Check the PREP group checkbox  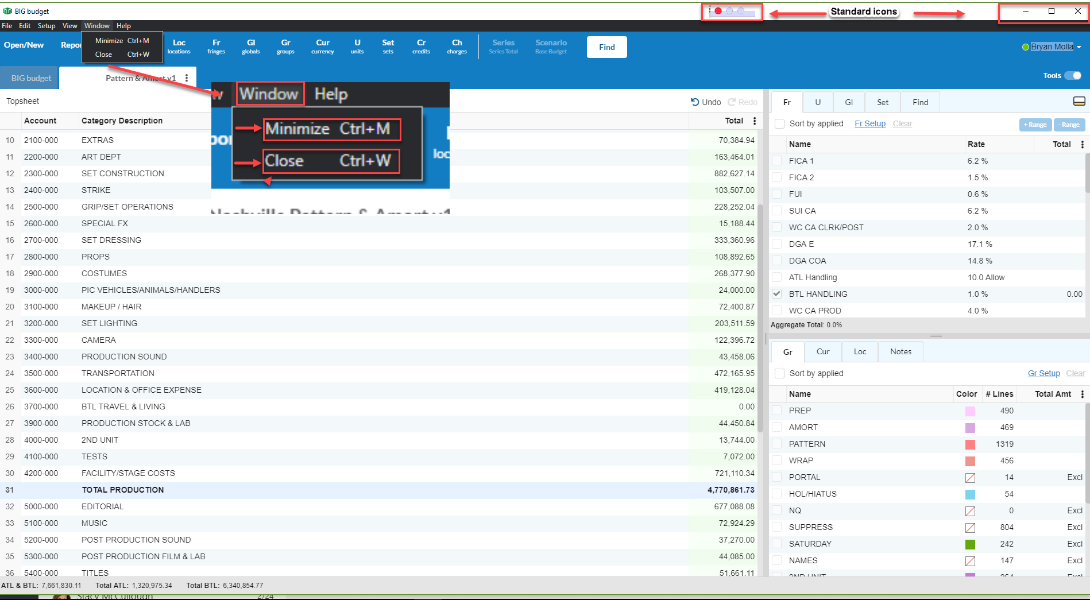(x=777, y=410)
